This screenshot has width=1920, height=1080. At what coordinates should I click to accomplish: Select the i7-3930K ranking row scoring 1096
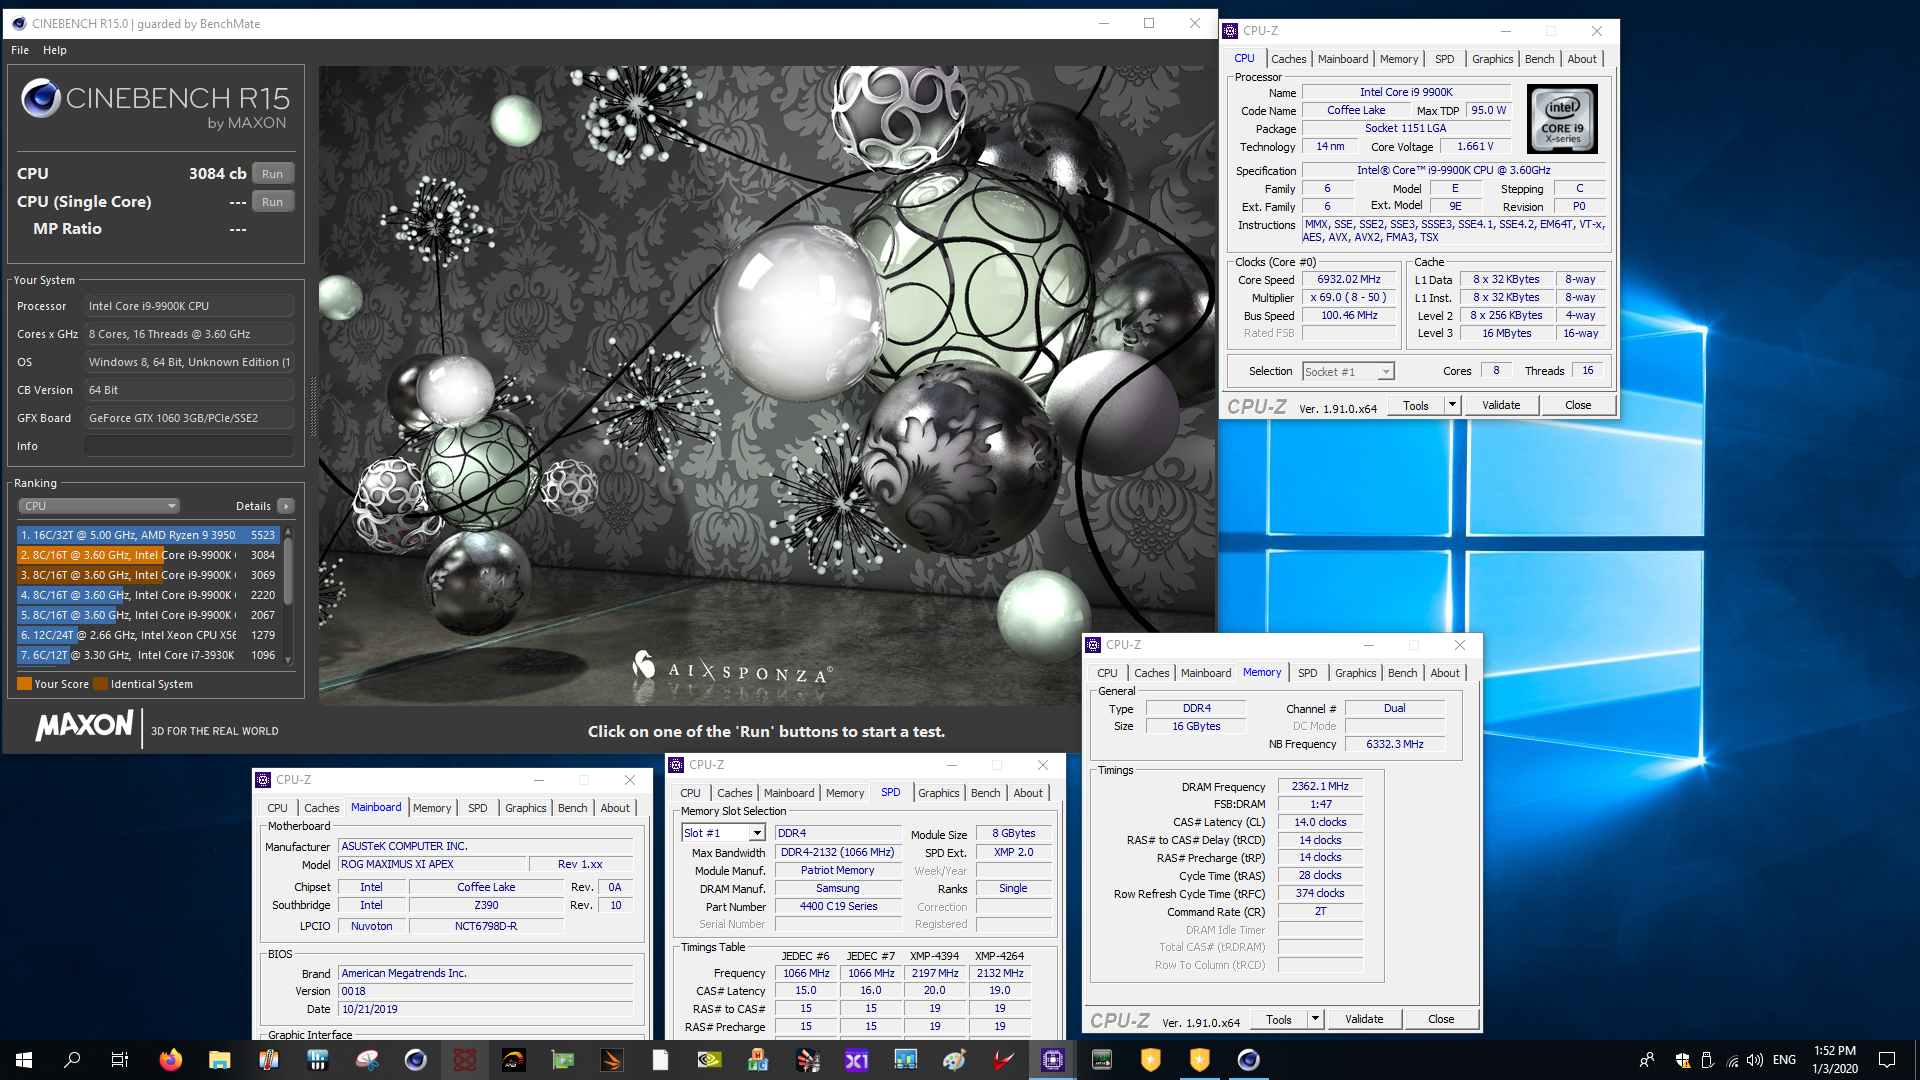coord(147,655)
